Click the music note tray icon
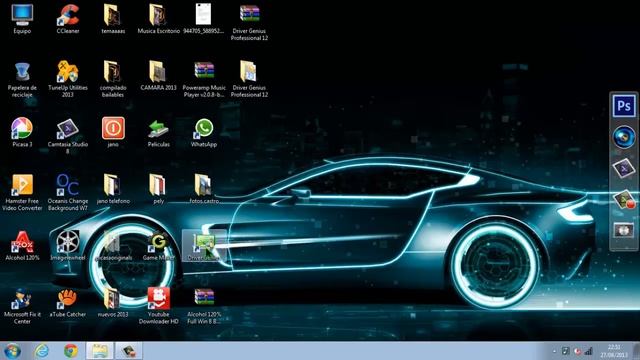This screenshot has width=640, height=360. (x=565, y=351)
